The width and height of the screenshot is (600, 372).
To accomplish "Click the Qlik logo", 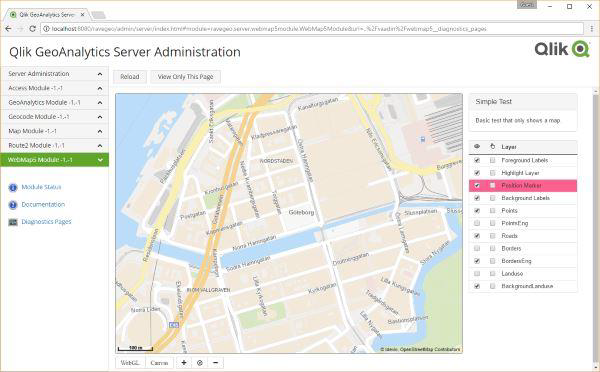I will click(x=562, y=49).
